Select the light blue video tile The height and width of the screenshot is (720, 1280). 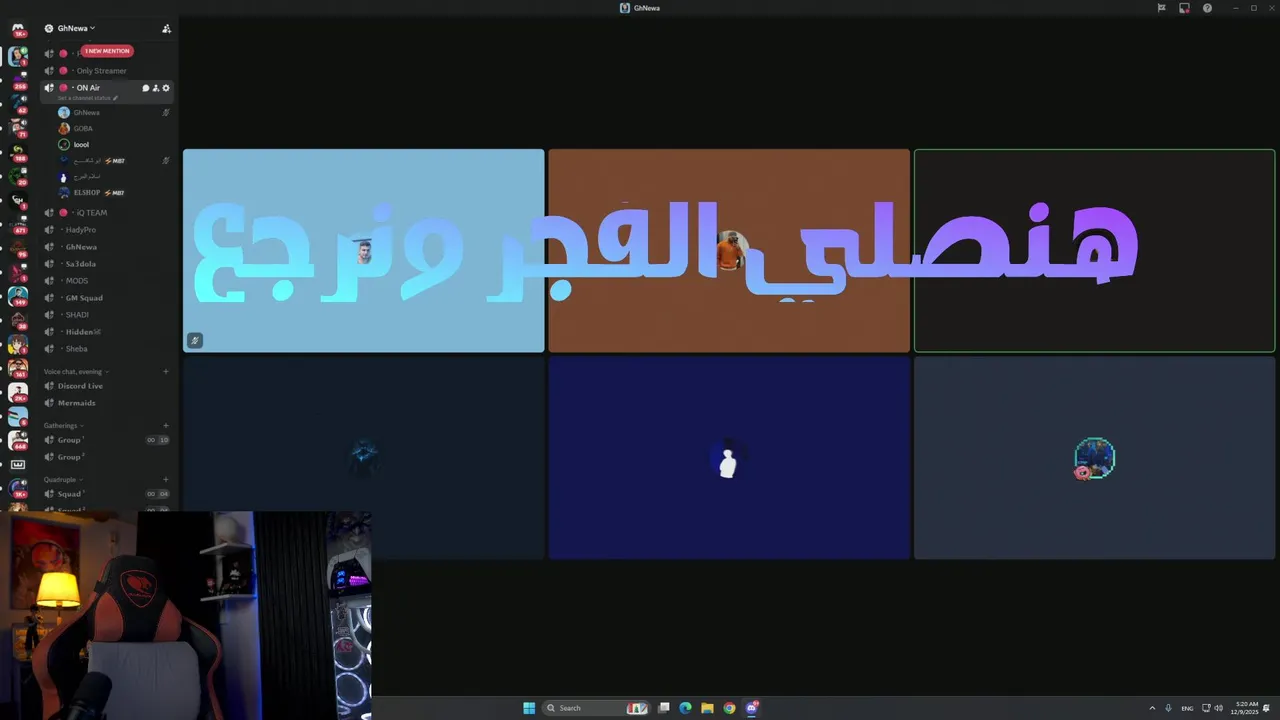coord(364,251)
